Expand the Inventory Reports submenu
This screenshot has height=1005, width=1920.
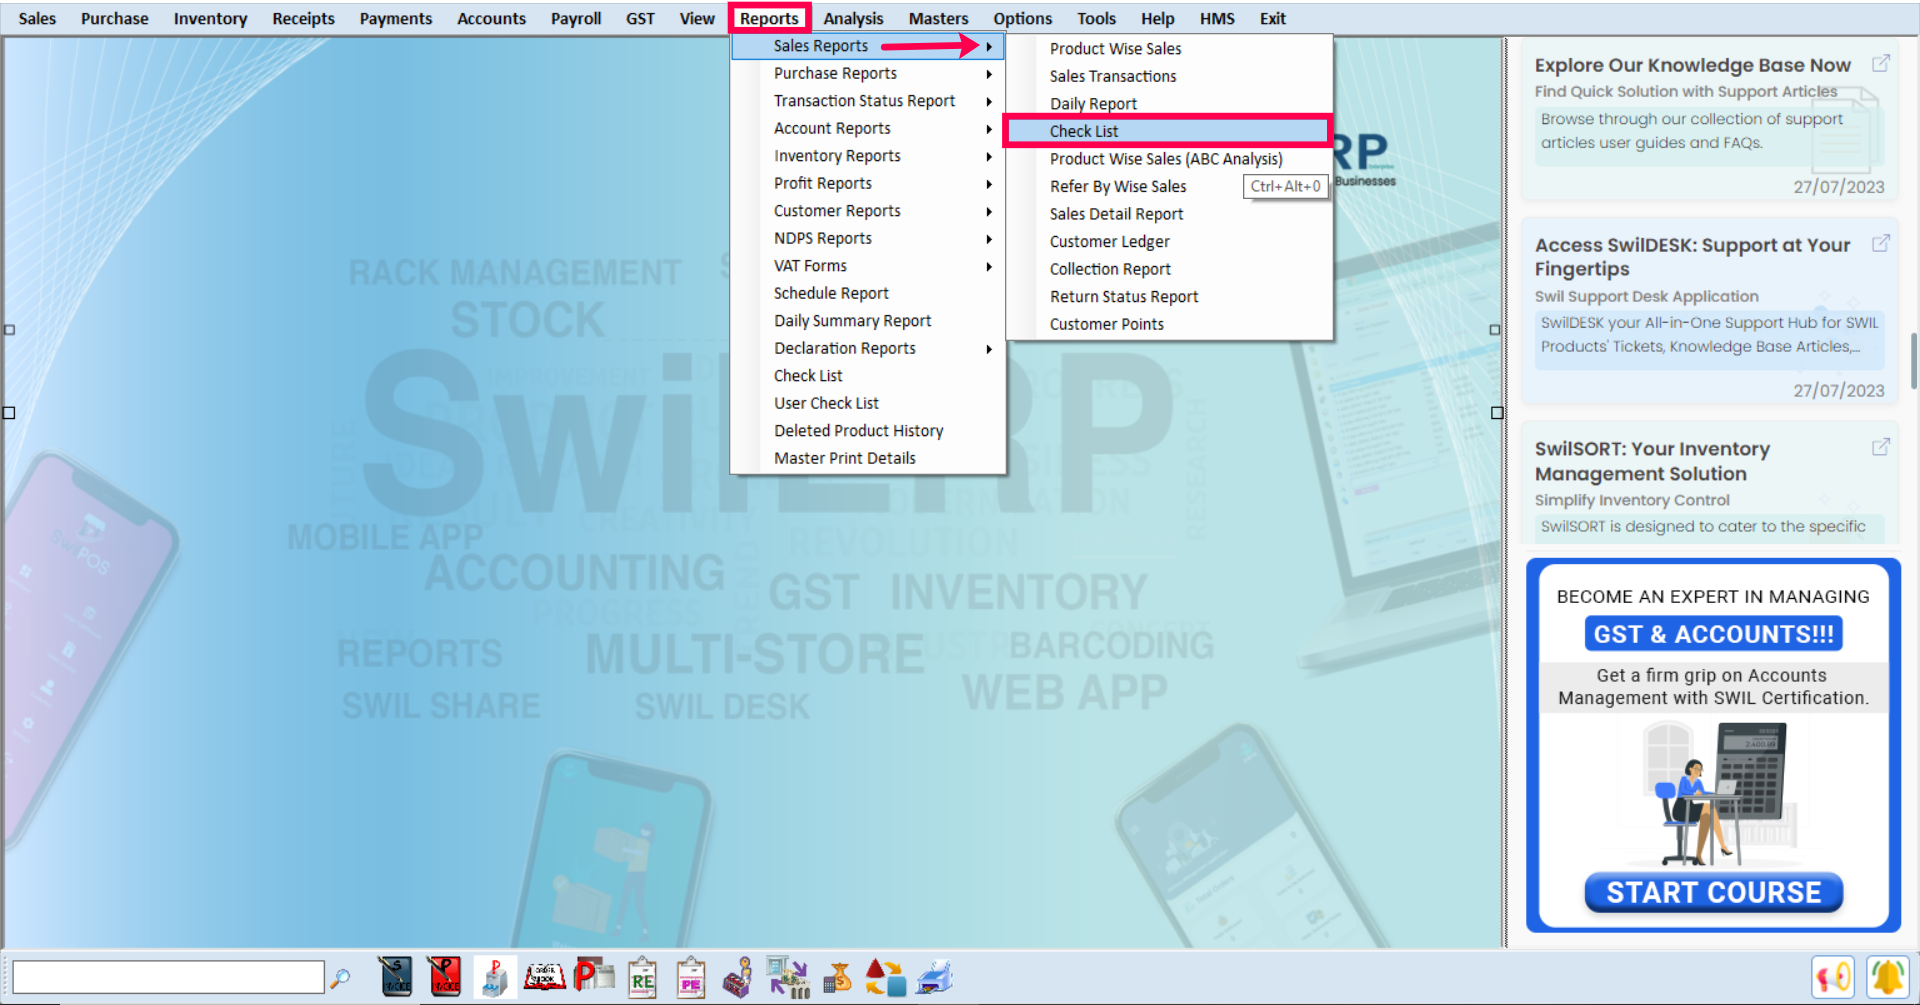coord(867,156)
